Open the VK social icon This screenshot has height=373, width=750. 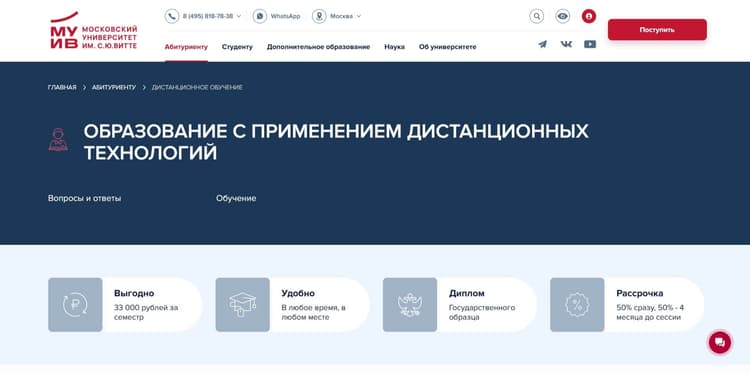566,44
